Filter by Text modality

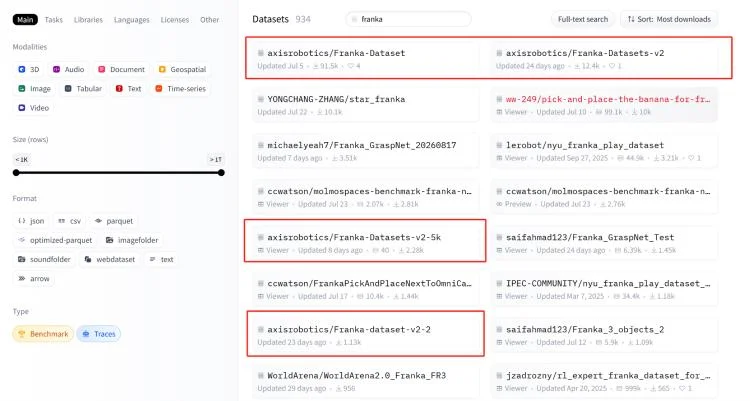coord(128,89)
